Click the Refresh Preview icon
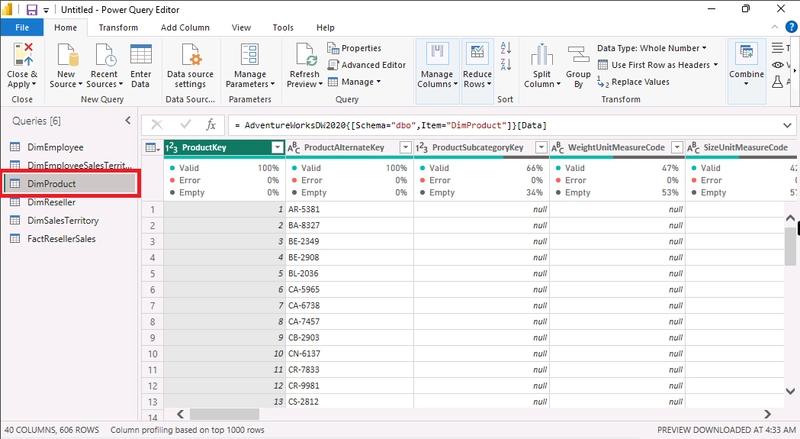The height and width of the screenshot is (439, 800). [x=305, y=55]
